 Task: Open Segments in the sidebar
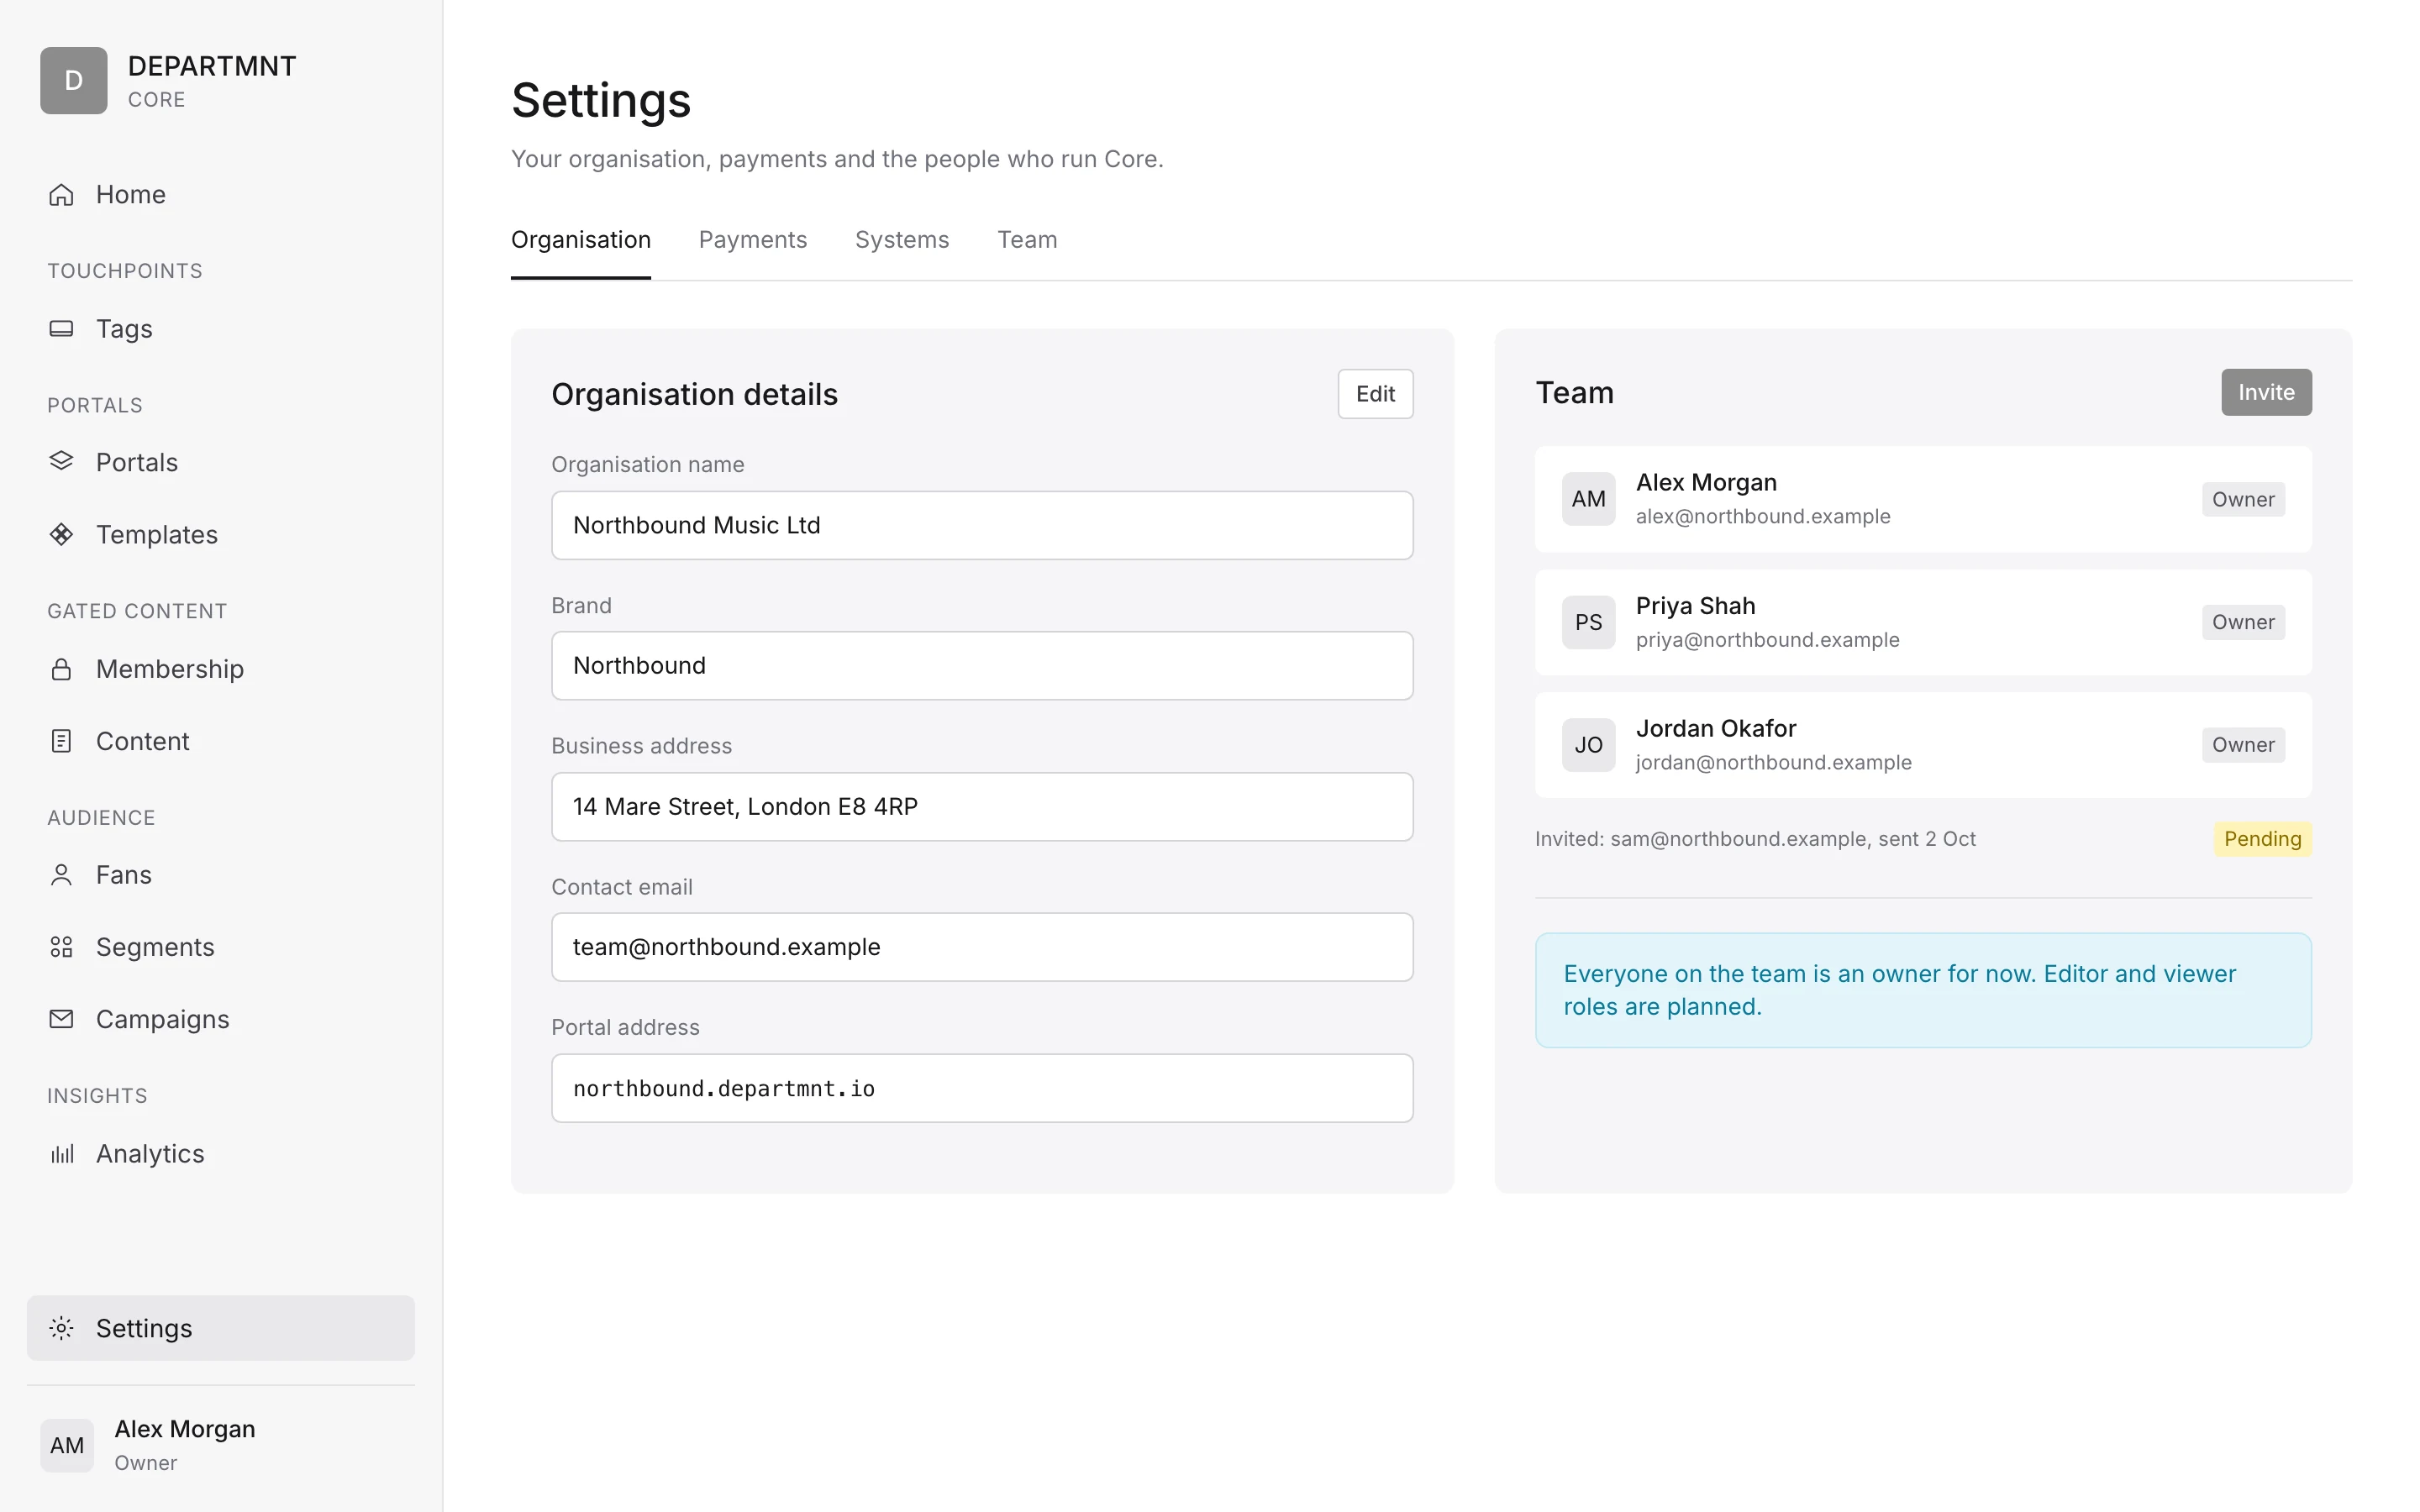(220, 947)
